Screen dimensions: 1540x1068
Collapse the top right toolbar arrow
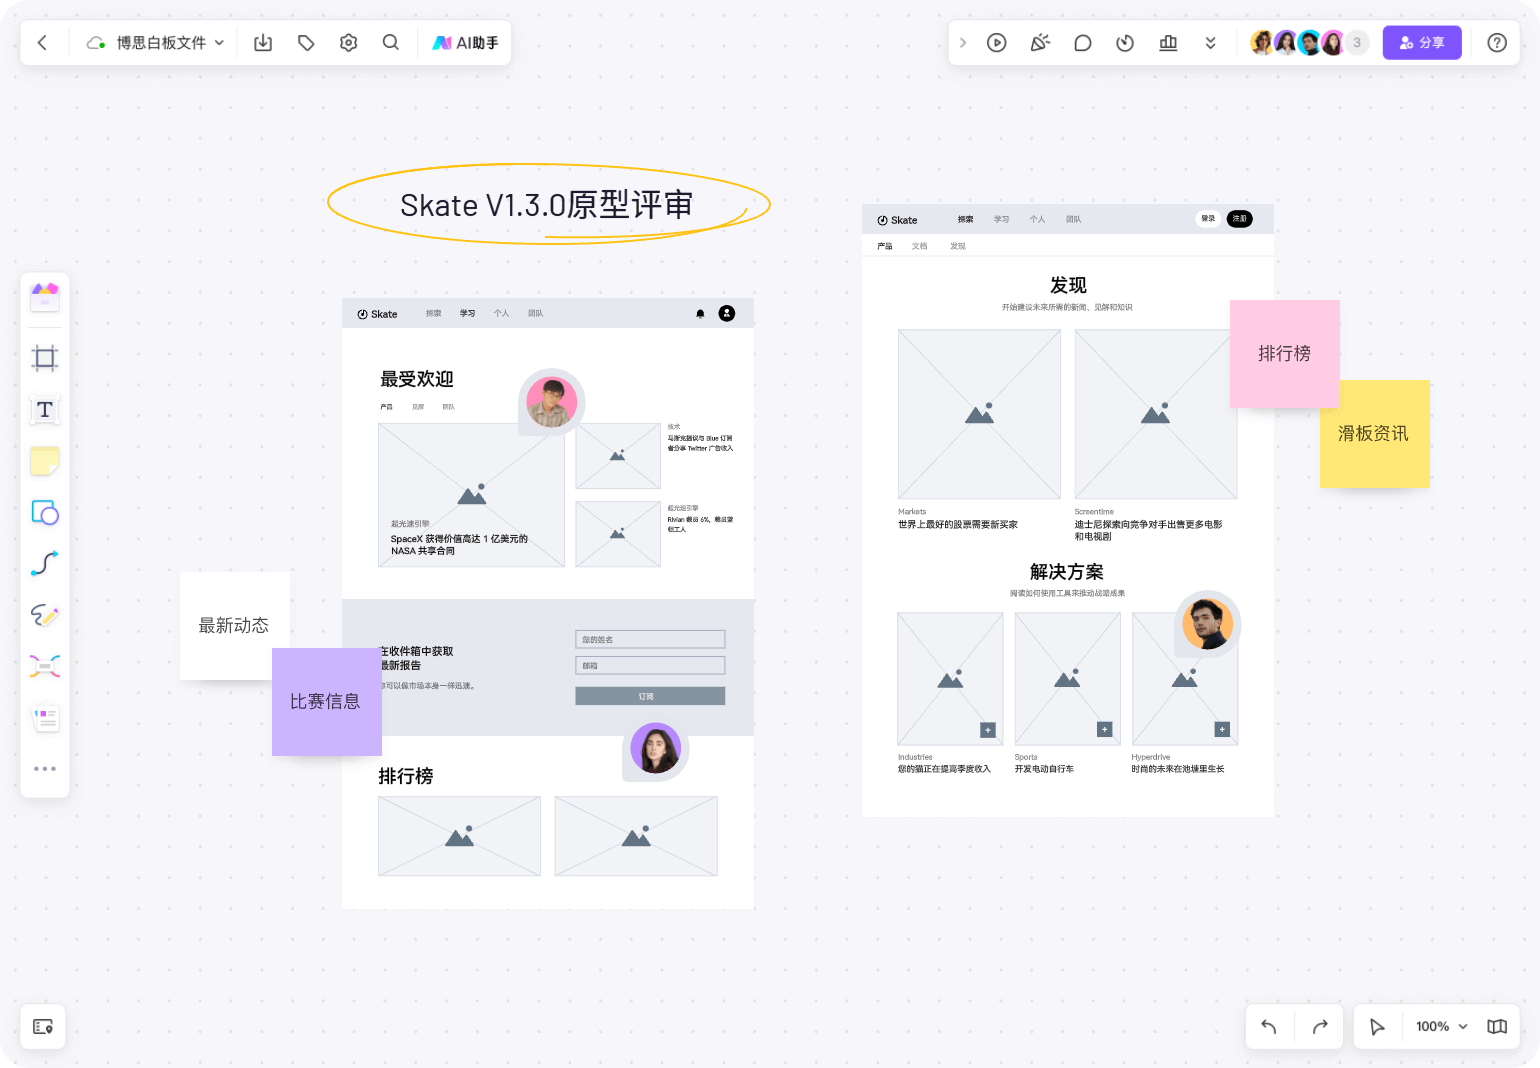click(963, 43)
